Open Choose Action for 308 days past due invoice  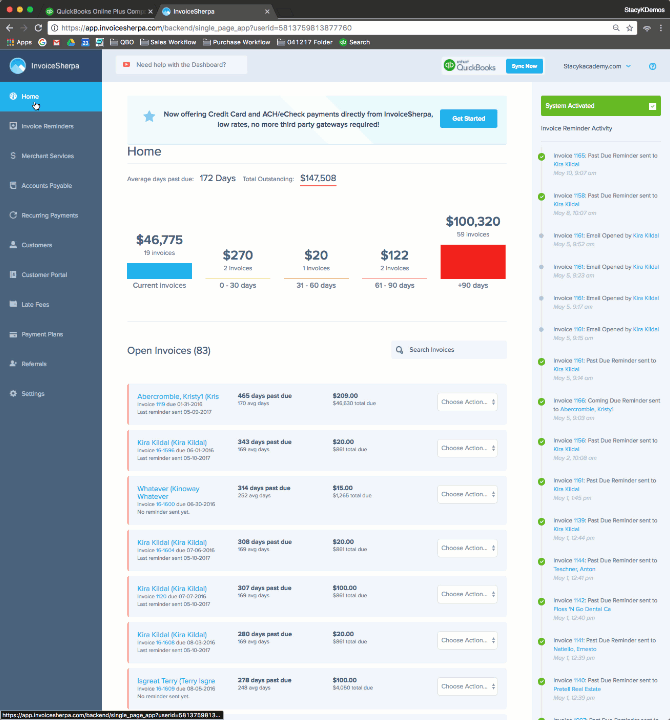(467, 548)
